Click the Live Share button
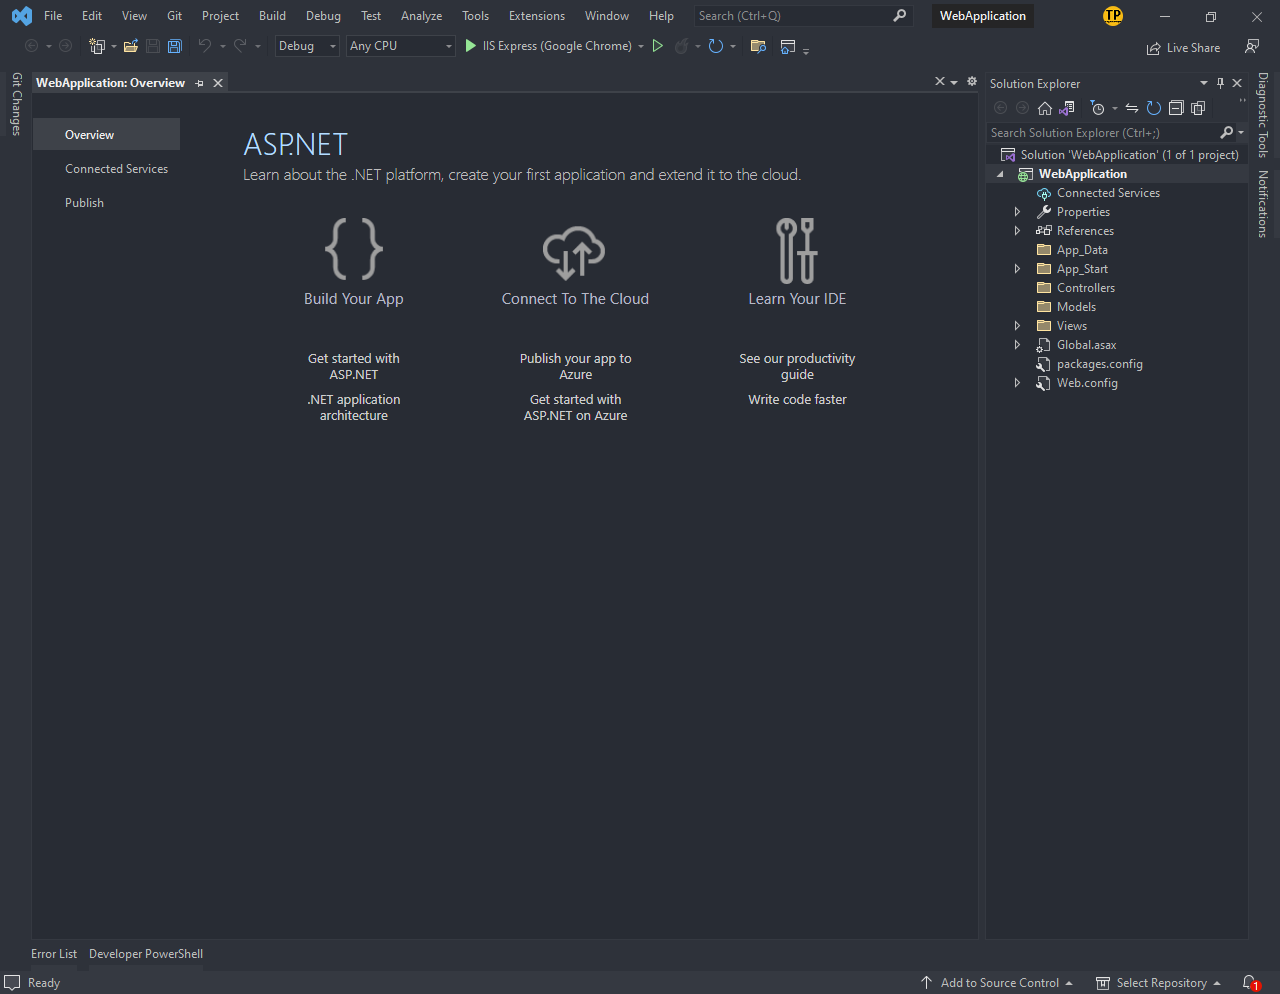 (1183, 48)
